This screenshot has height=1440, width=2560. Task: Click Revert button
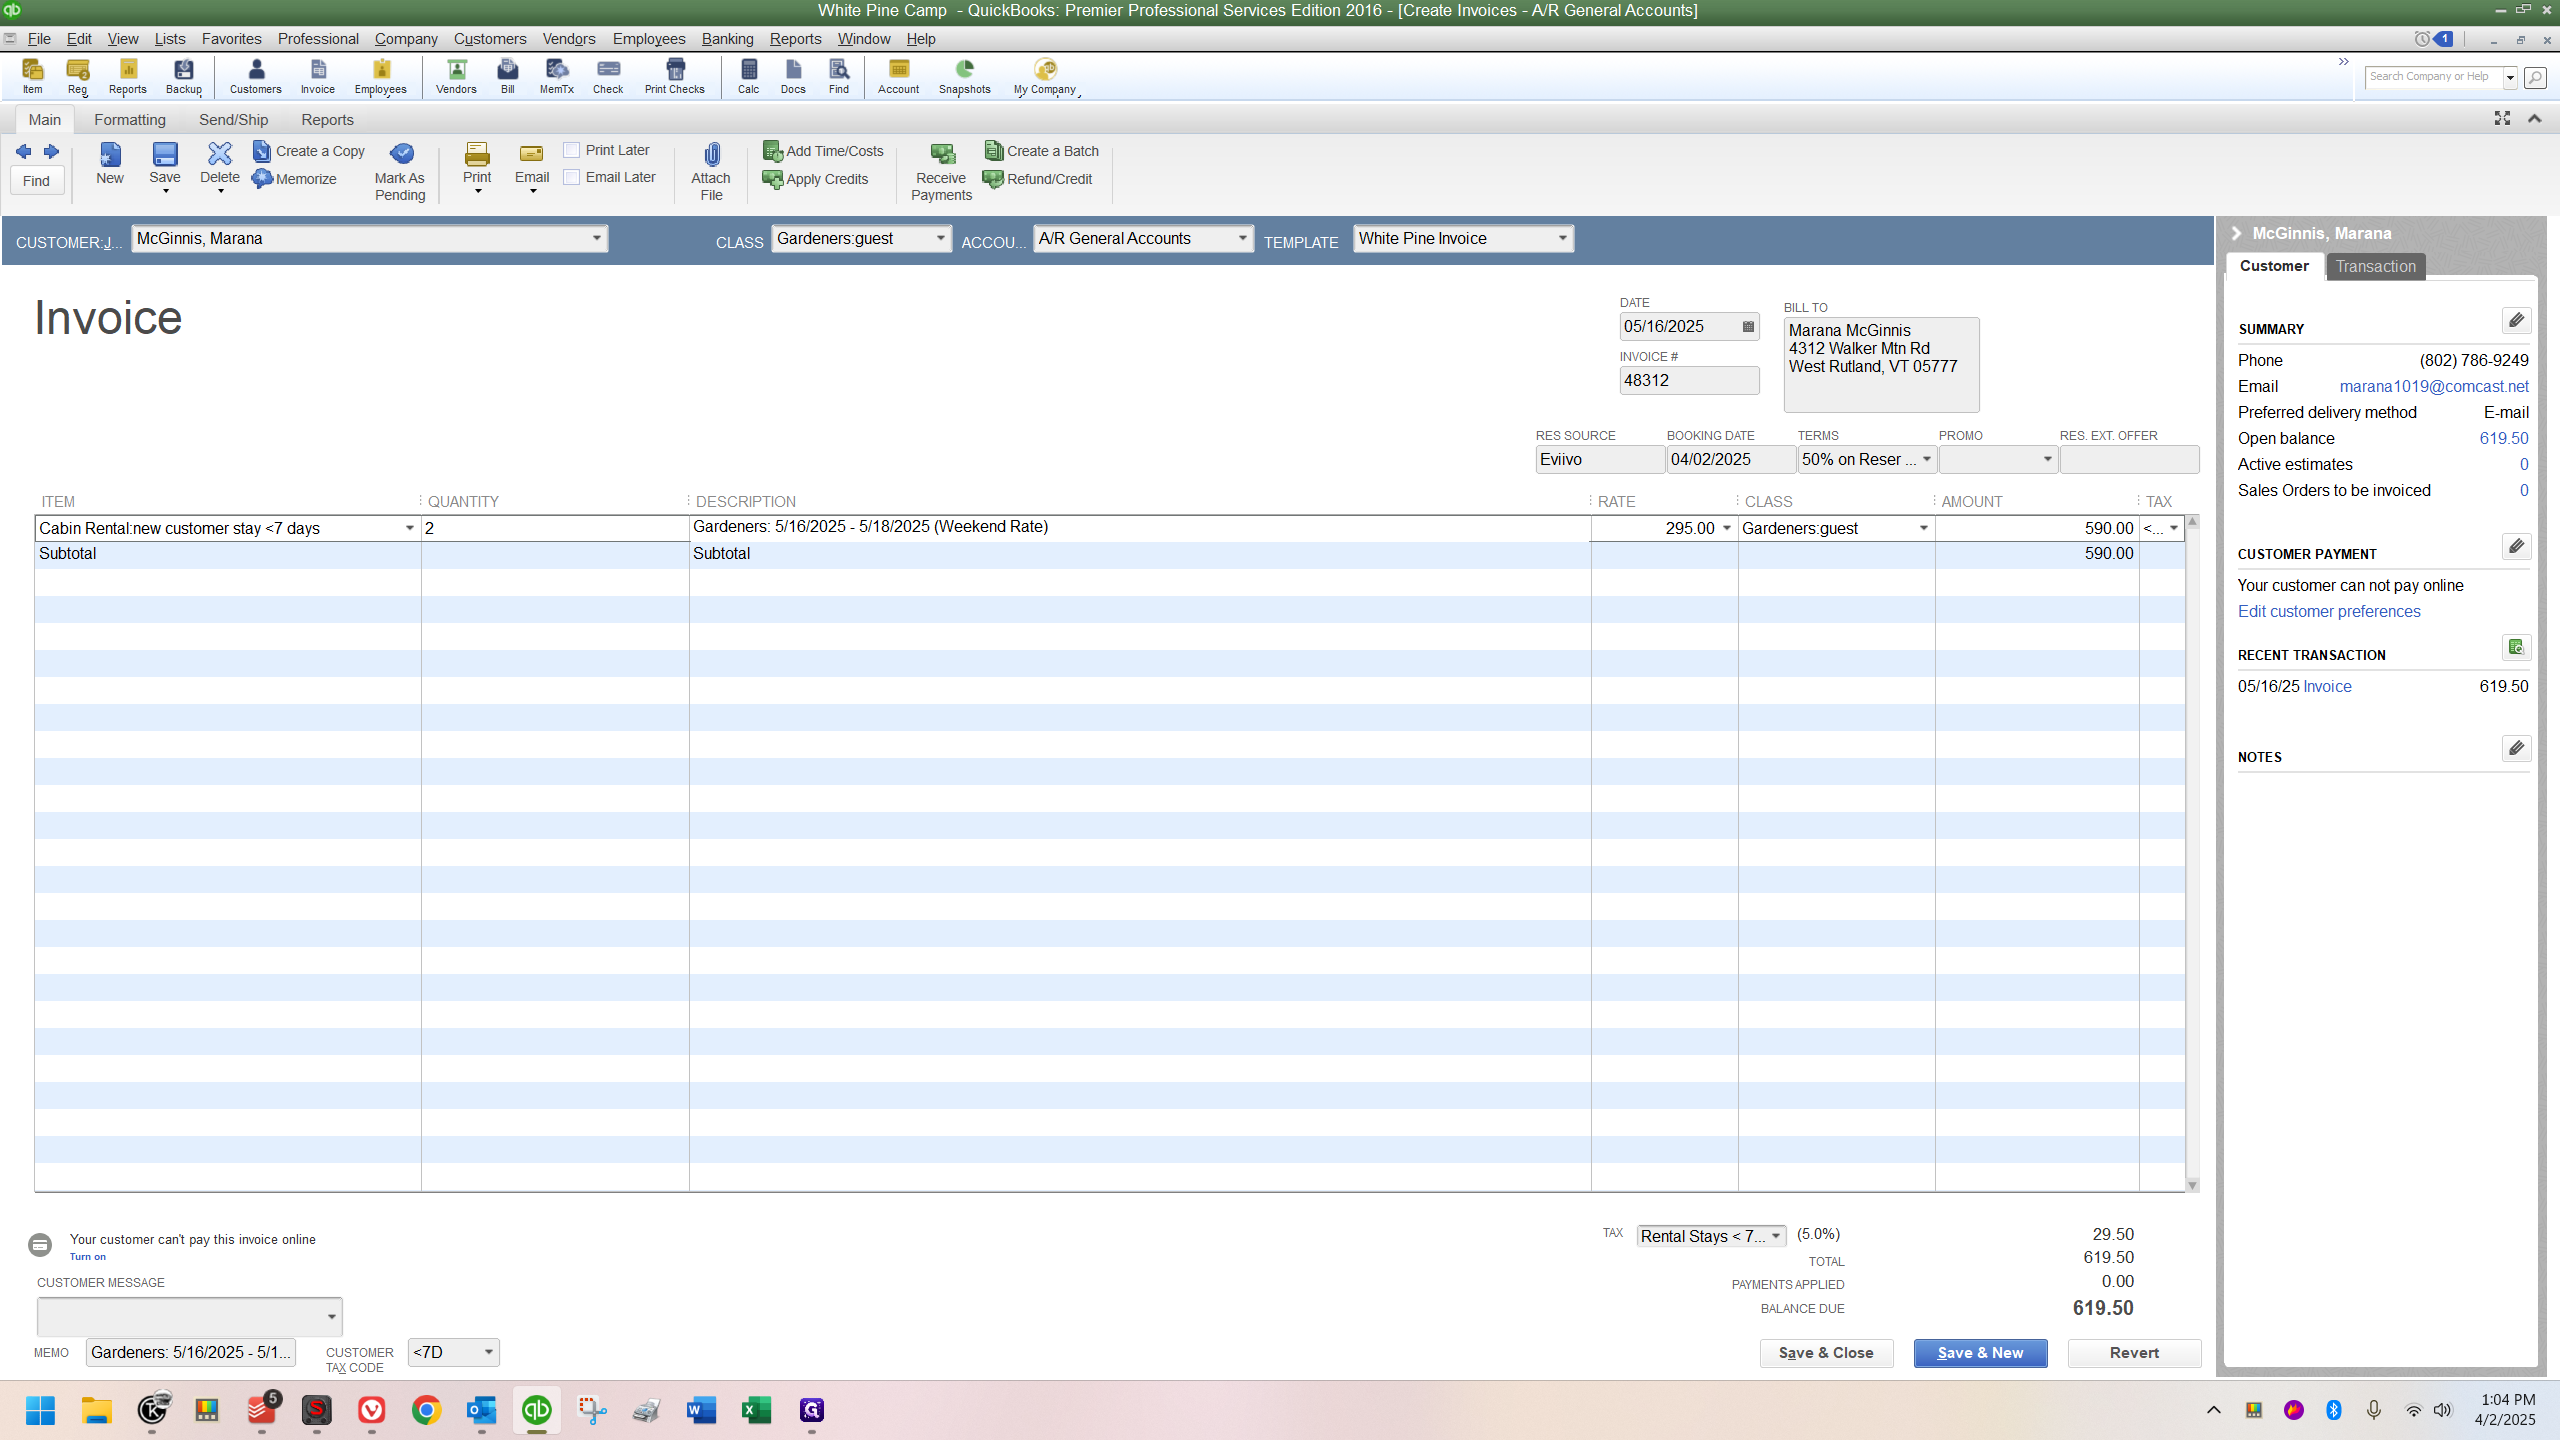[2134, 1353]
